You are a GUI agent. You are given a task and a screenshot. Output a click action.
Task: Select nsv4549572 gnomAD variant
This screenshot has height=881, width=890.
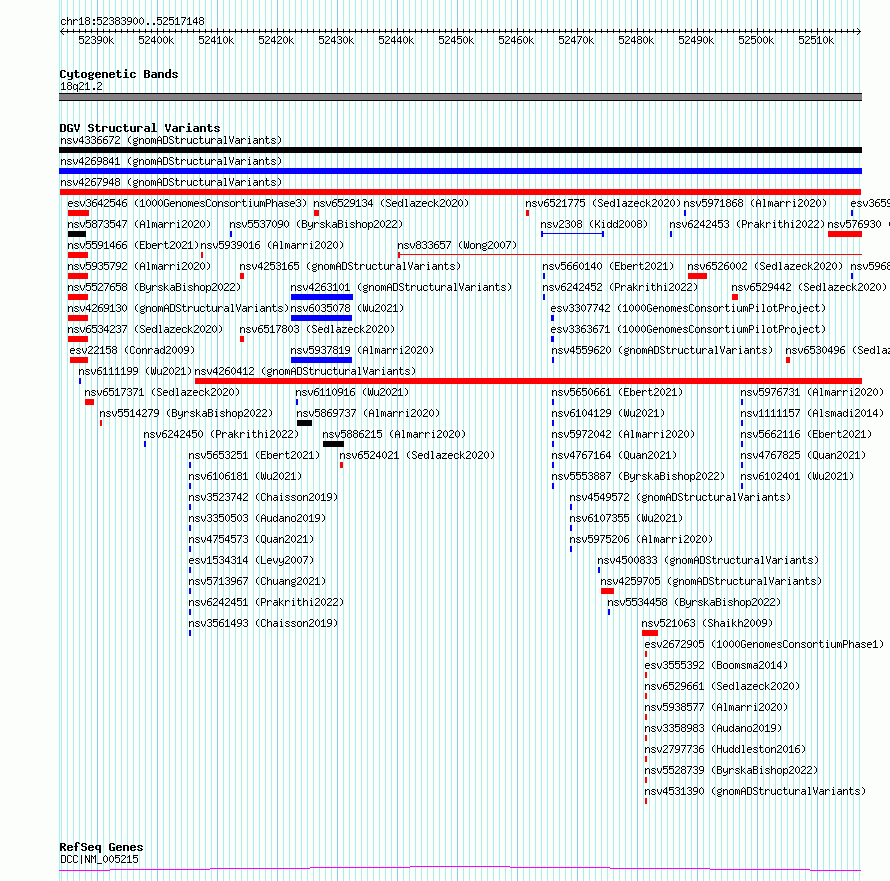point(680,497)
